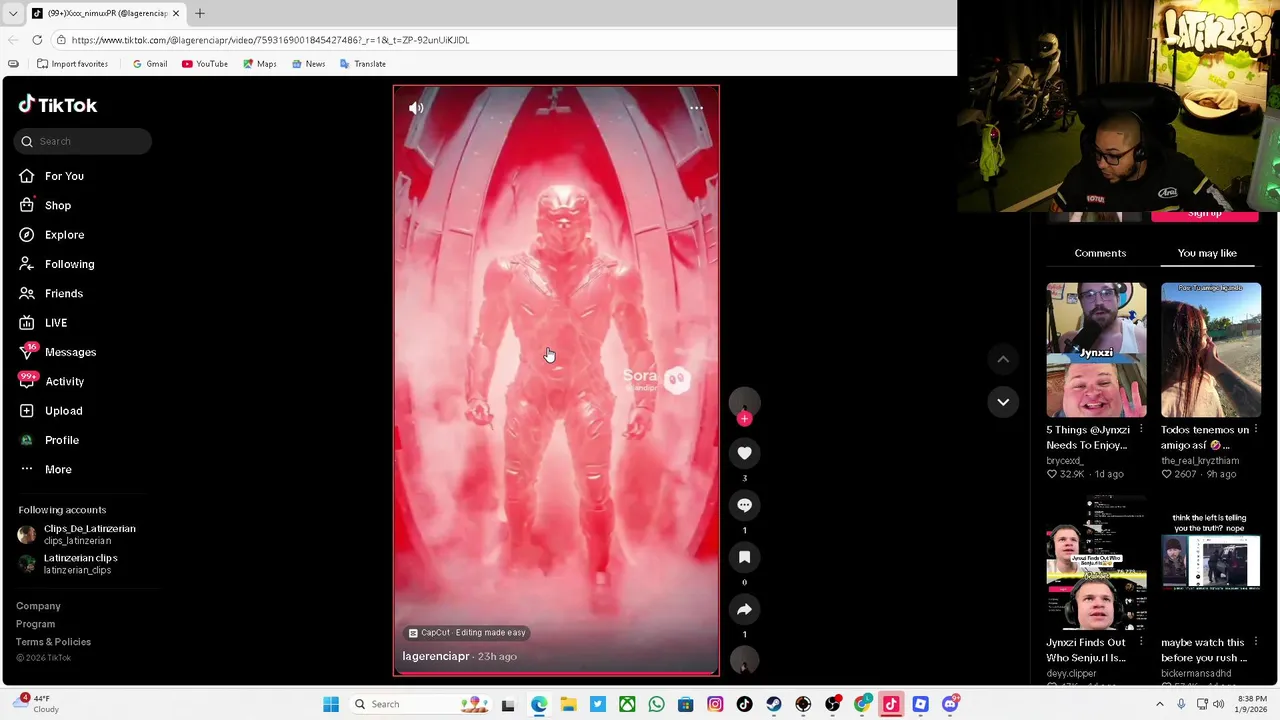The image size is (1280, 720).
Task: Open the browser tab list dropdown
Action: [12, 13]
